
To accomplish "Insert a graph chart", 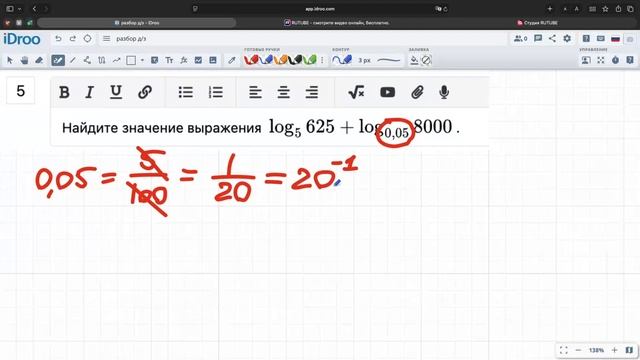I will (x=198, y=60).
